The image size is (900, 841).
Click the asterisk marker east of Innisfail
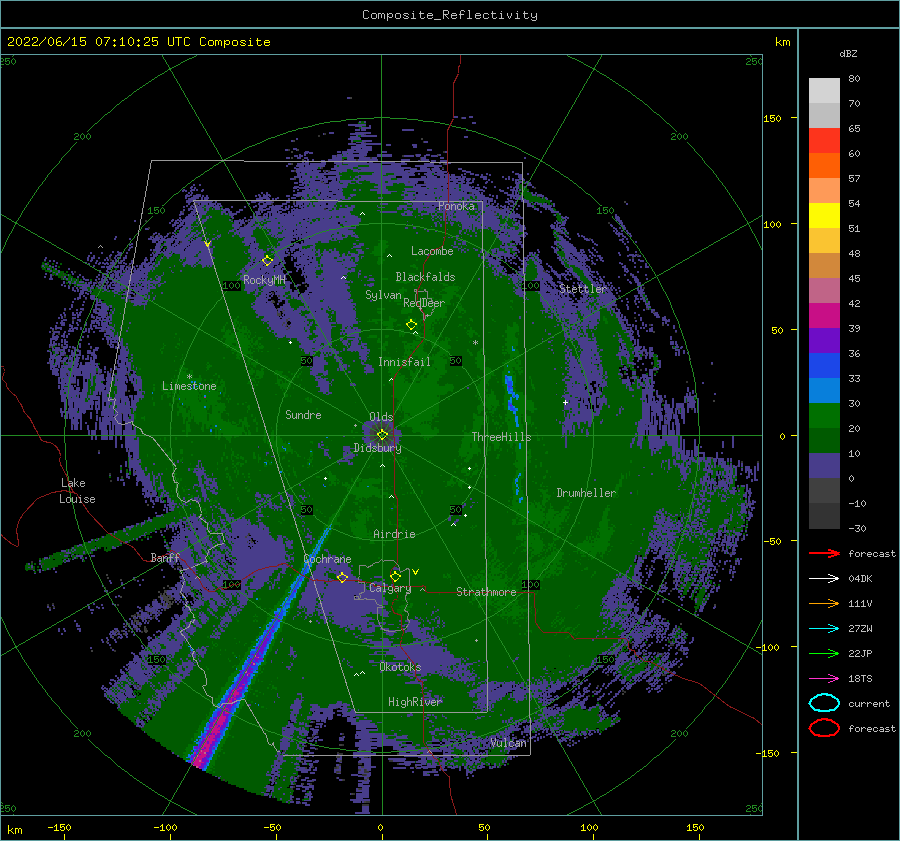(x=475, y=343)
